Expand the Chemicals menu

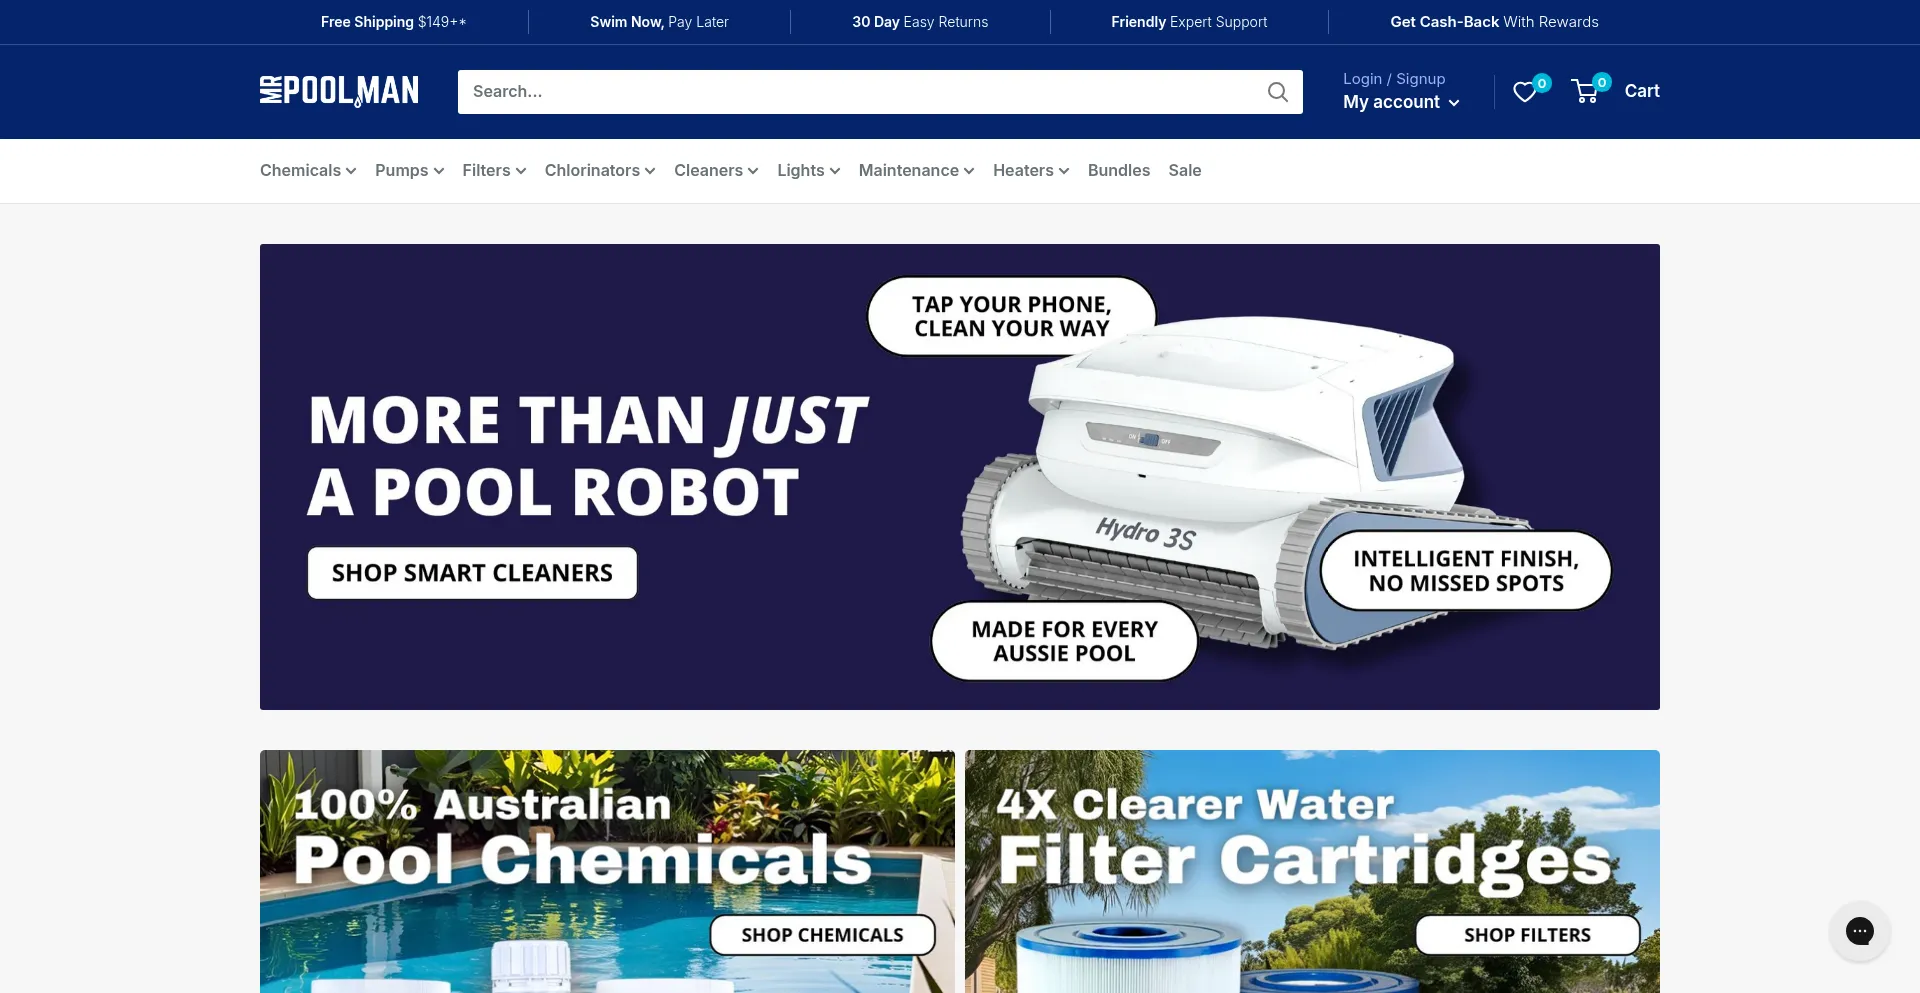[308, 171]
